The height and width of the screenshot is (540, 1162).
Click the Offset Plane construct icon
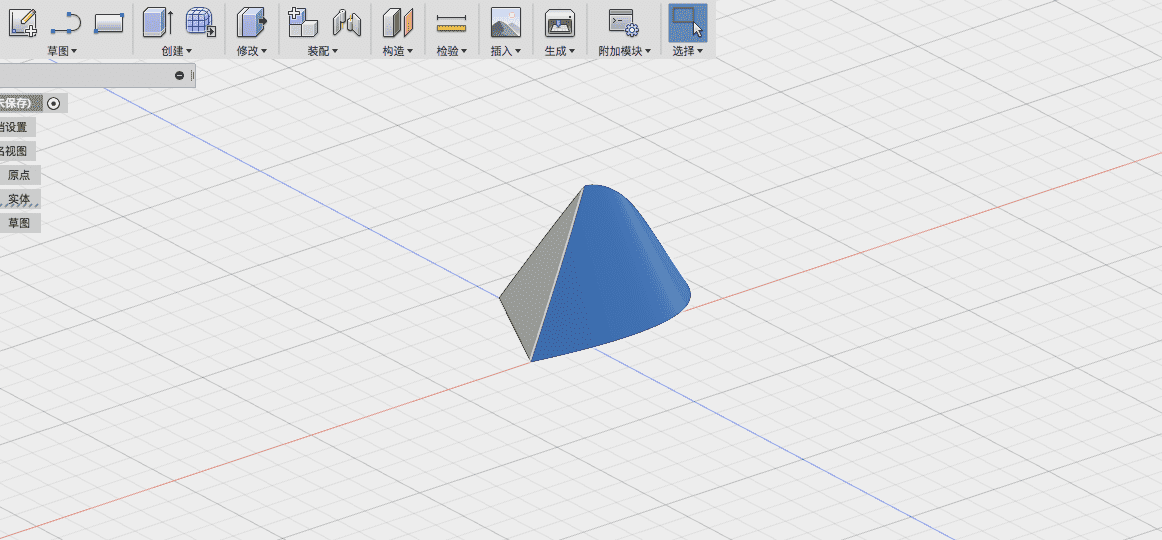click(x=397, y=22)
